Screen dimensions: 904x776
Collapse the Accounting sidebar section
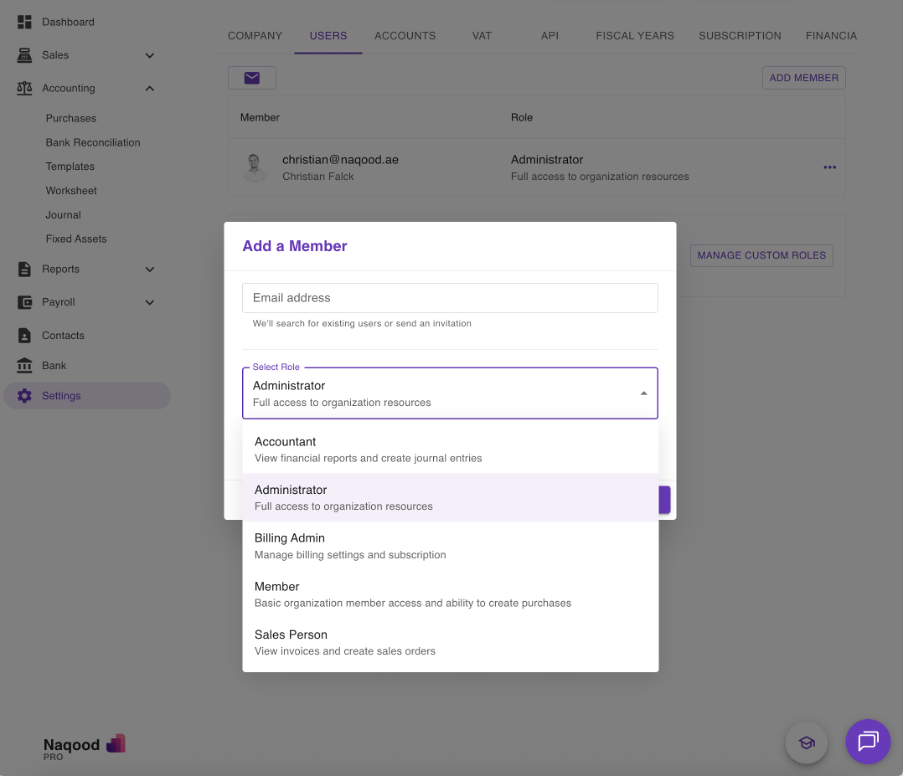pos(150,88)
